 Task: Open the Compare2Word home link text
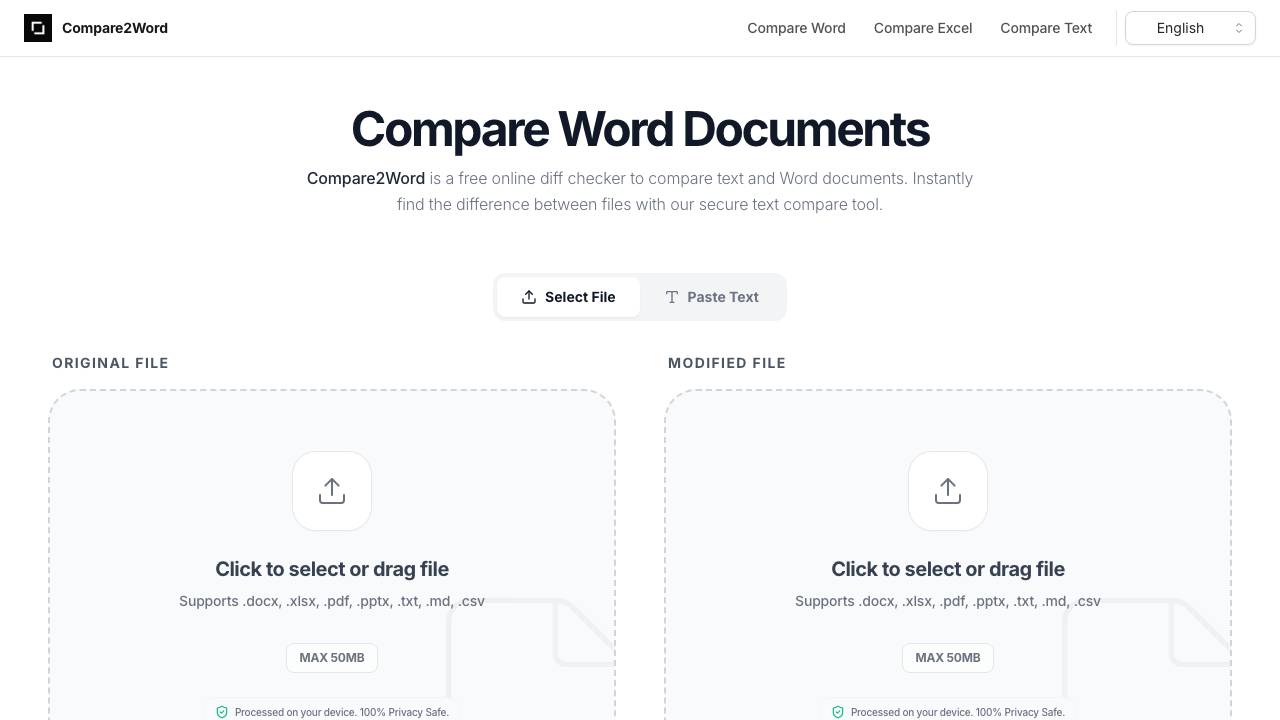pos(115,28)
